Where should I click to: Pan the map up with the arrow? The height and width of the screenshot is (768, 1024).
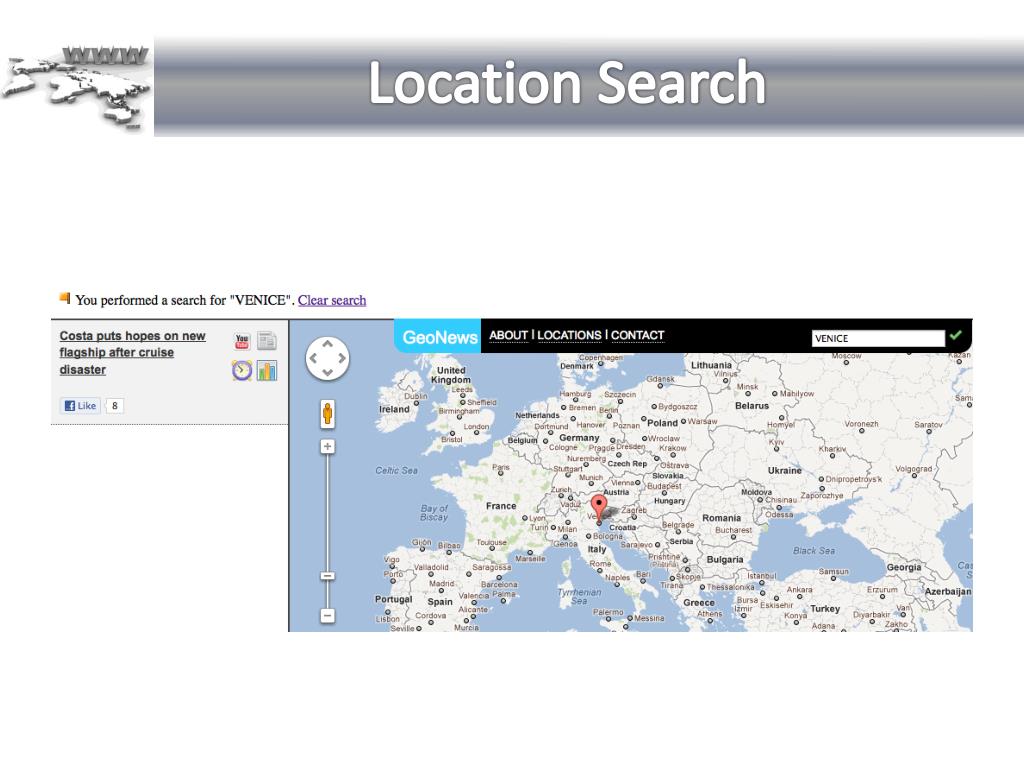327,344
